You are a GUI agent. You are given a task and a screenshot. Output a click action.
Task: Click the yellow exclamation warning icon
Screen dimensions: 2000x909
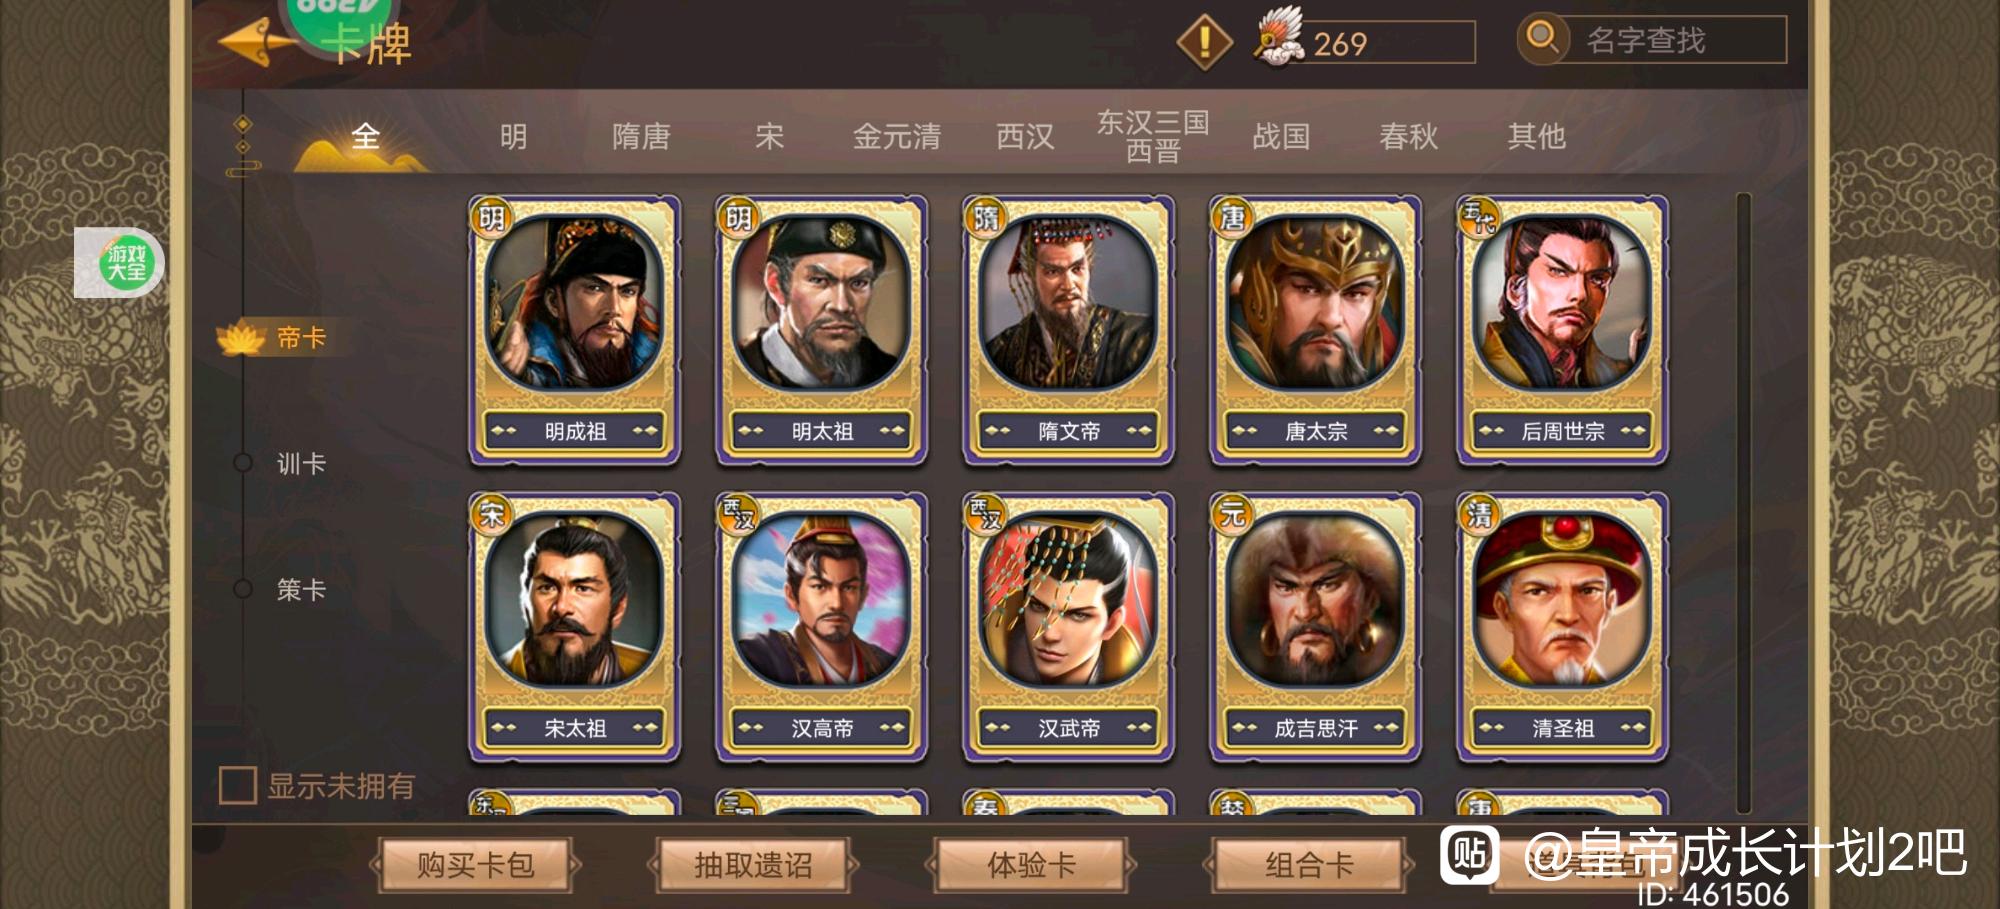pyautogui.click(x=1205, y=41)
